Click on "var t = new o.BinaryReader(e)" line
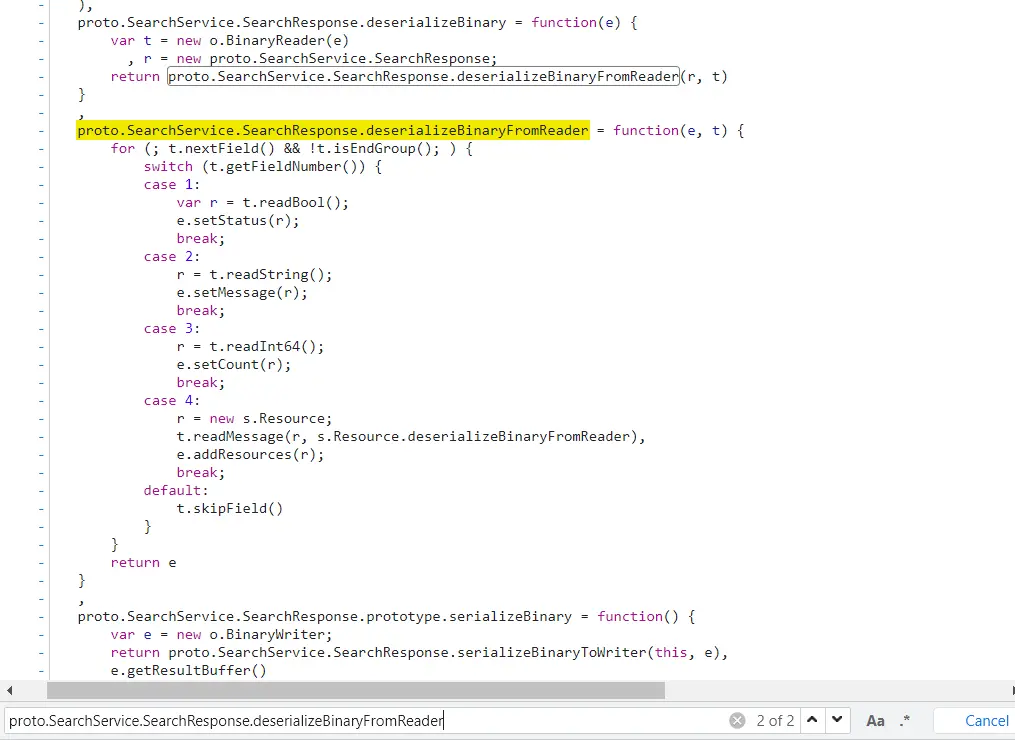The image size is (1015, 740). pyautogui.click(x=230, y=40)
